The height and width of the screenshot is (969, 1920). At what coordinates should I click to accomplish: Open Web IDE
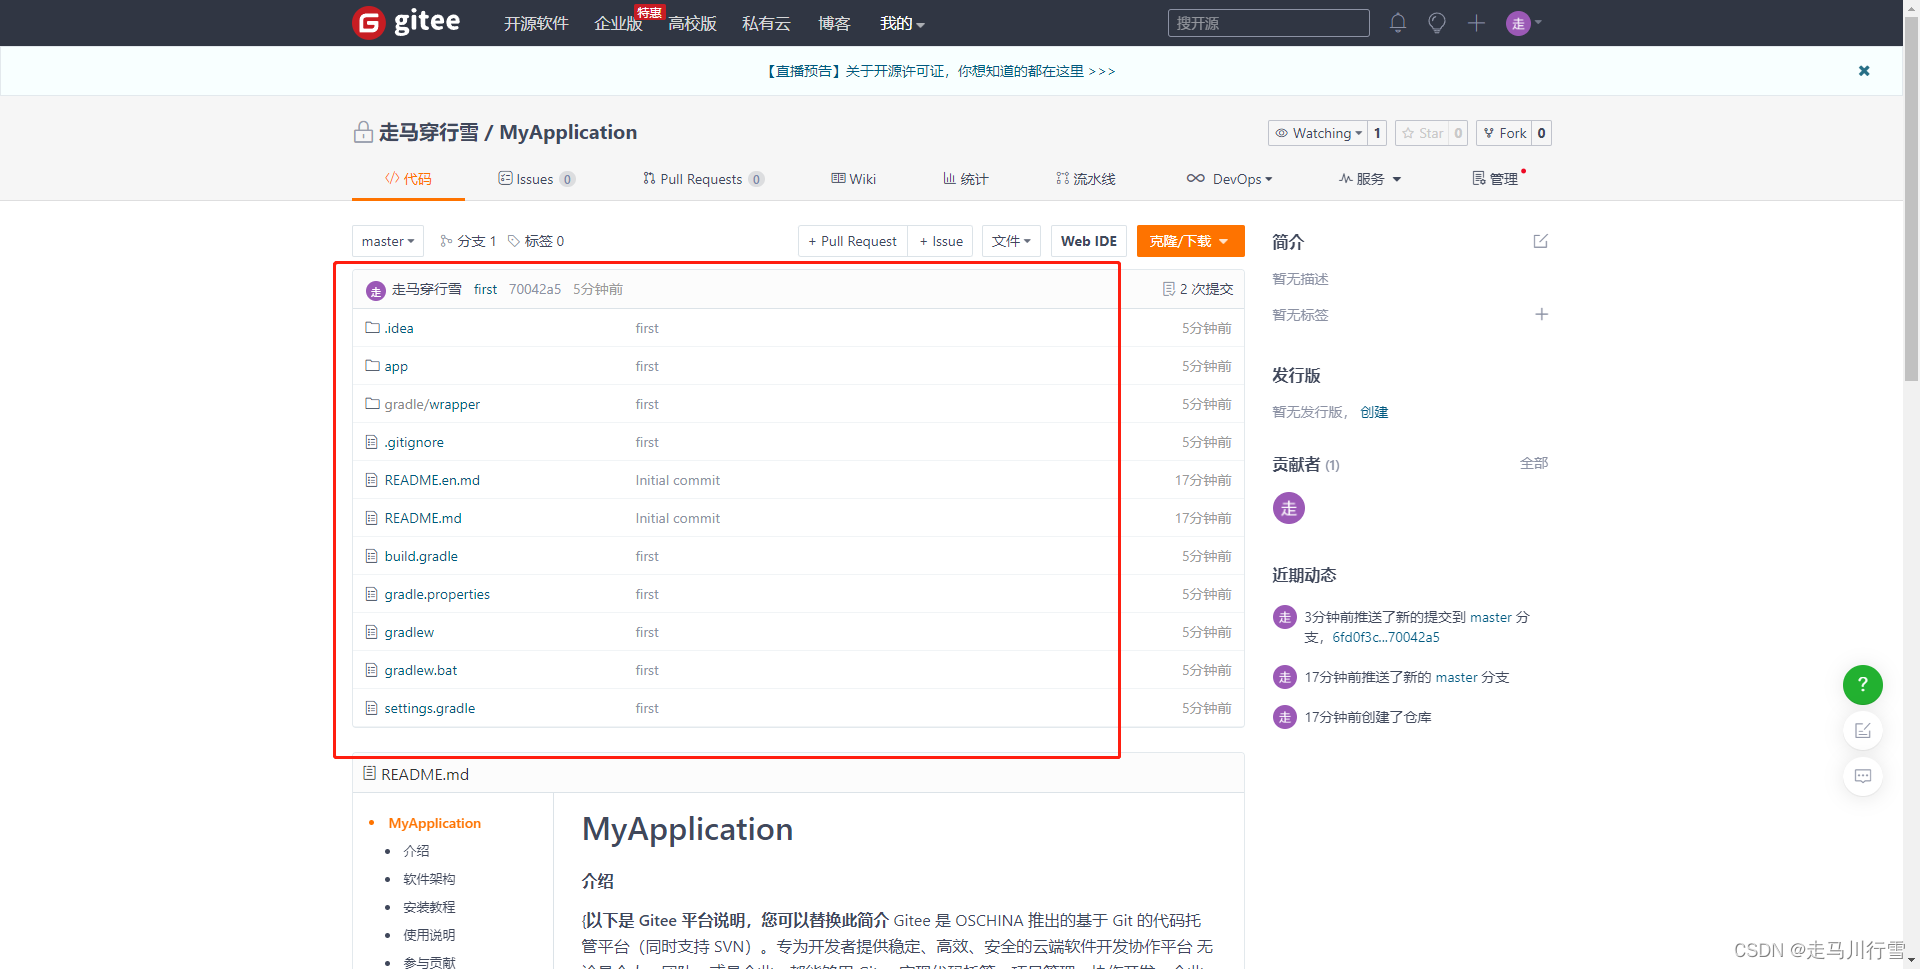click(1089, 241)
